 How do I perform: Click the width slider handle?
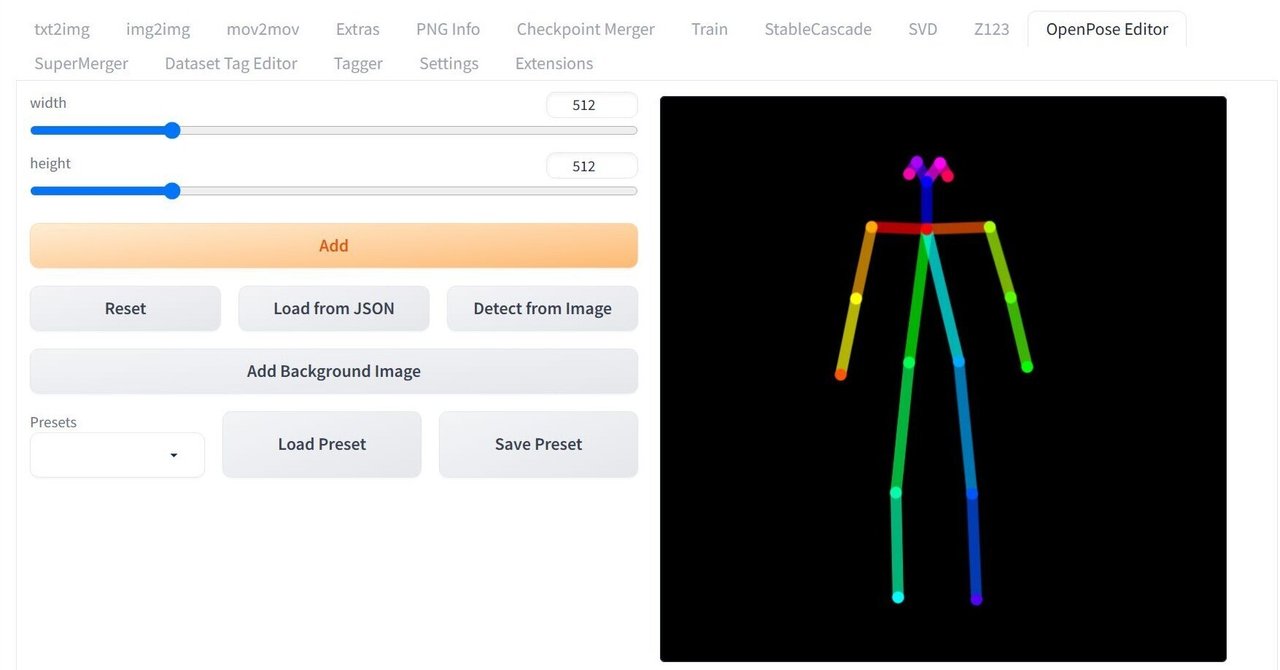(x=171, y=130)
